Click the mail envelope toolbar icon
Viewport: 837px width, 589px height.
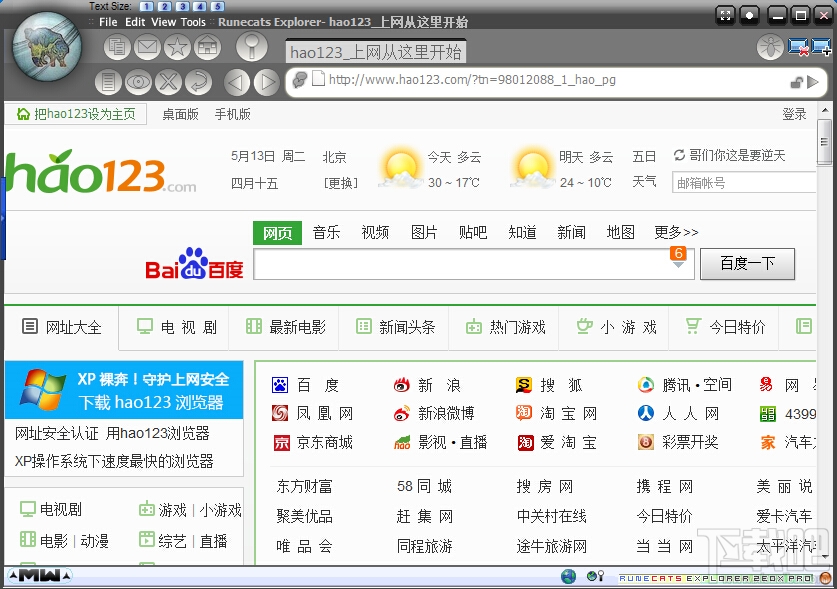coord(147,48)
